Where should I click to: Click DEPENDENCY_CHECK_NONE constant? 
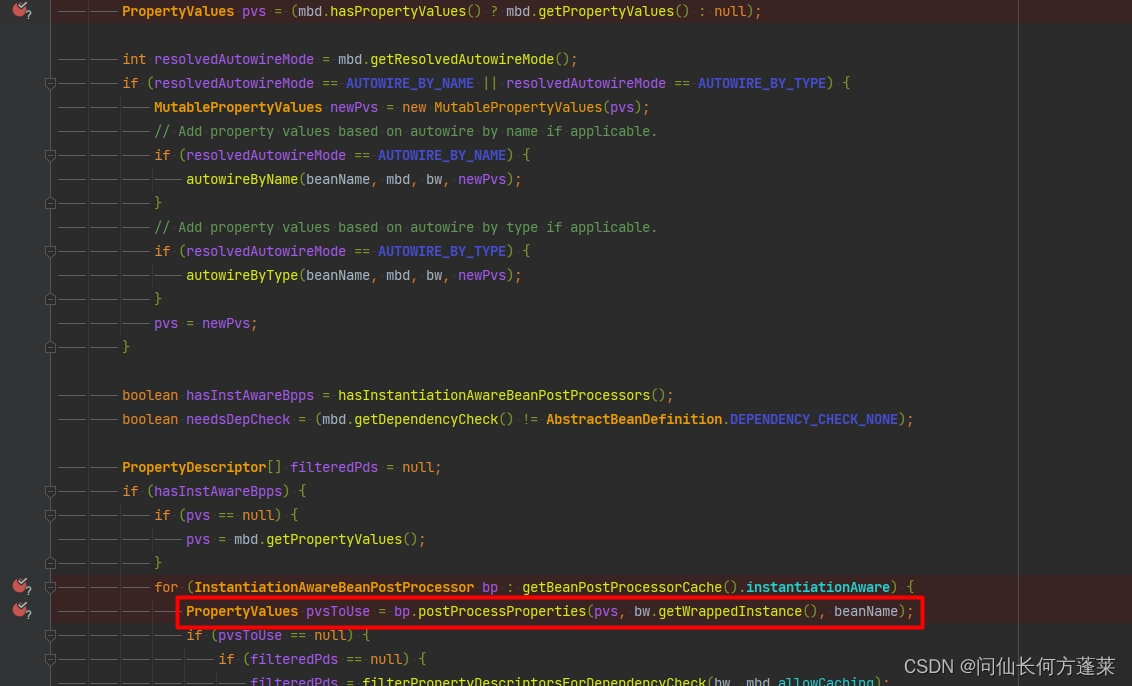click(x=814, y=420)
